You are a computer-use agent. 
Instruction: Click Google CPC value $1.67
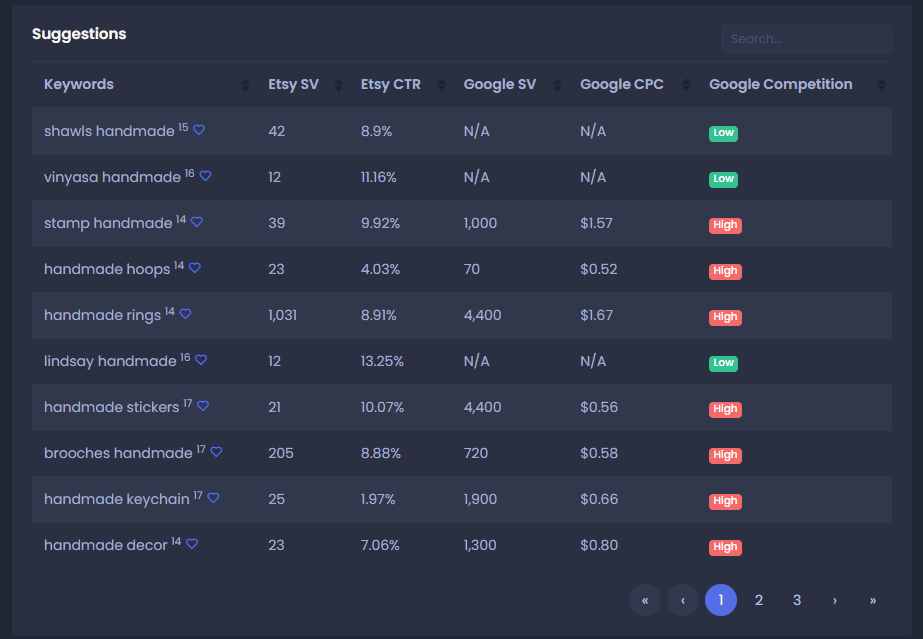597,315
